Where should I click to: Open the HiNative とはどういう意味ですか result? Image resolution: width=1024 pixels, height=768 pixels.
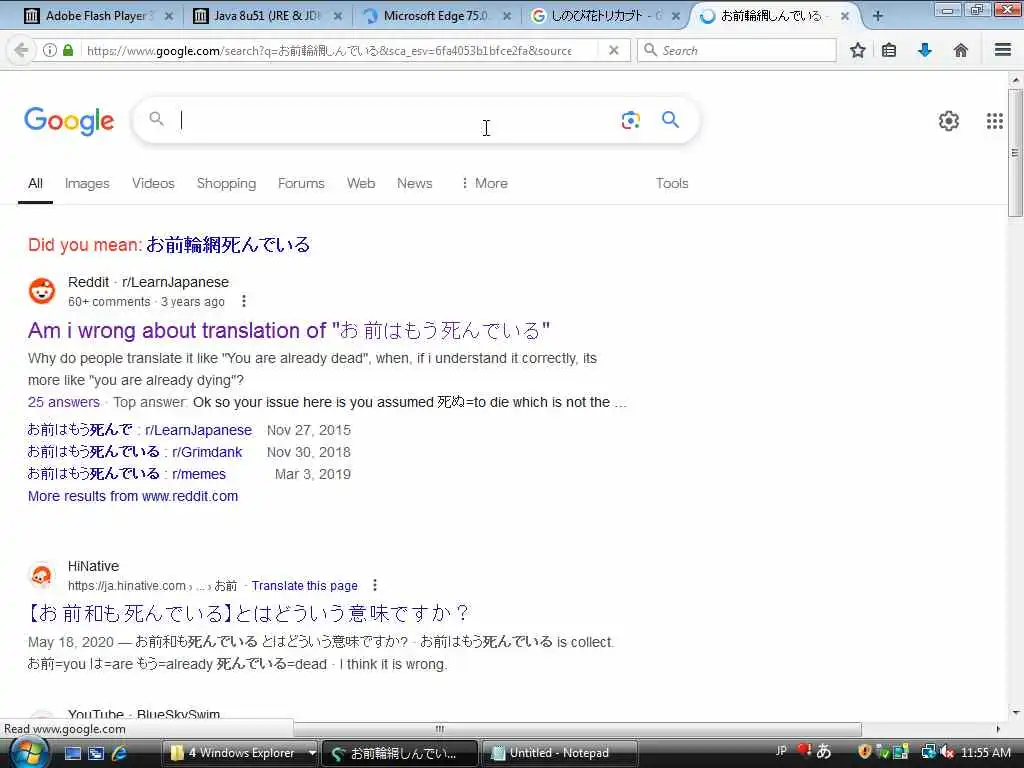pyautogui.click(x=249, y=613)
